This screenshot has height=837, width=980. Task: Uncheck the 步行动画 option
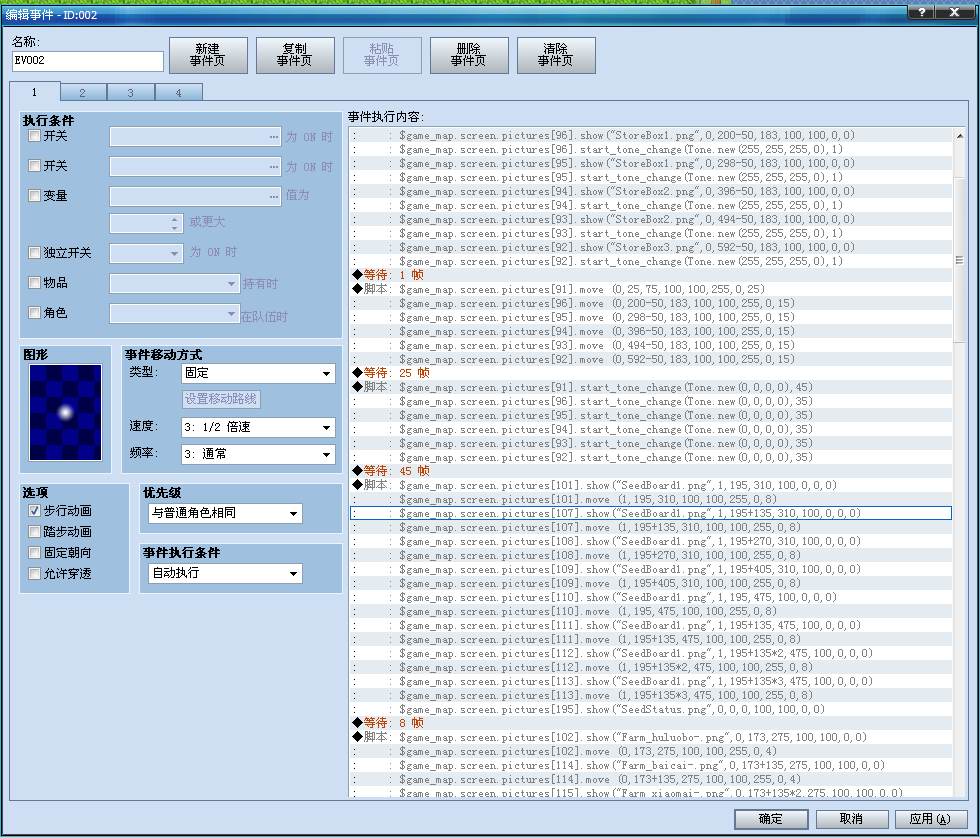pos(35,511)
